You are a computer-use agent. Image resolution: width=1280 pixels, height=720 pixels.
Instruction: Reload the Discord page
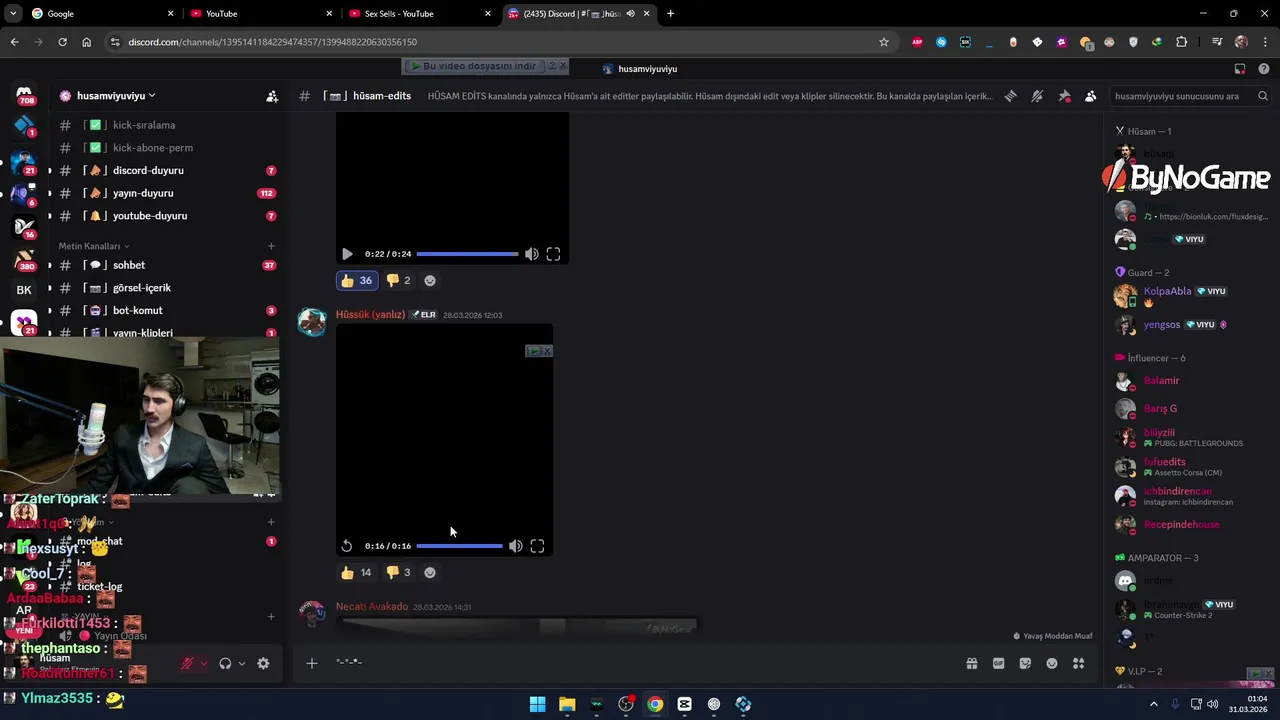pos(62,42)
